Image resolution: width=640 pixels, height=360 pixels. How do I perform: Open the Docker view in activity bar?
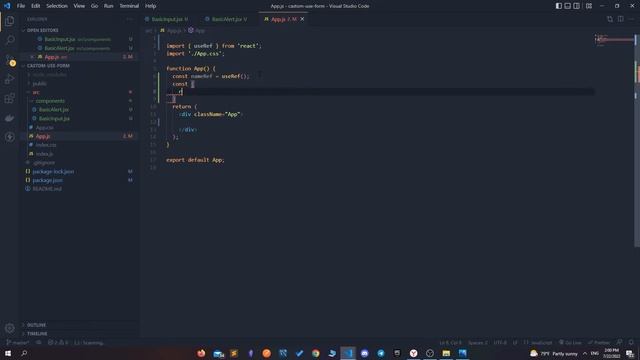pos(10,118)
